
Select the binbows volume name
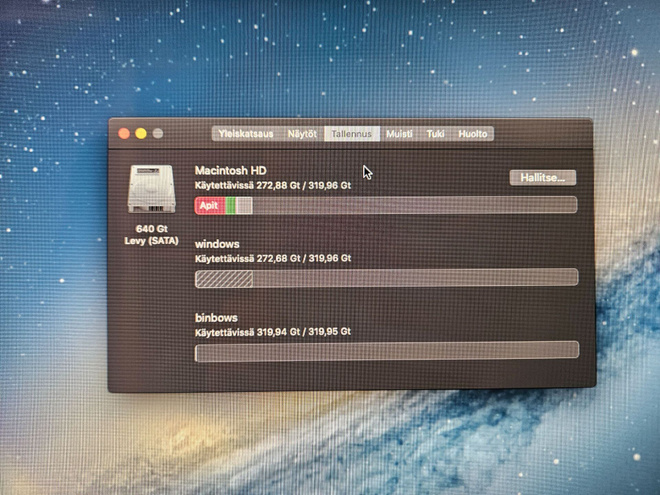(x=216, y=318)
